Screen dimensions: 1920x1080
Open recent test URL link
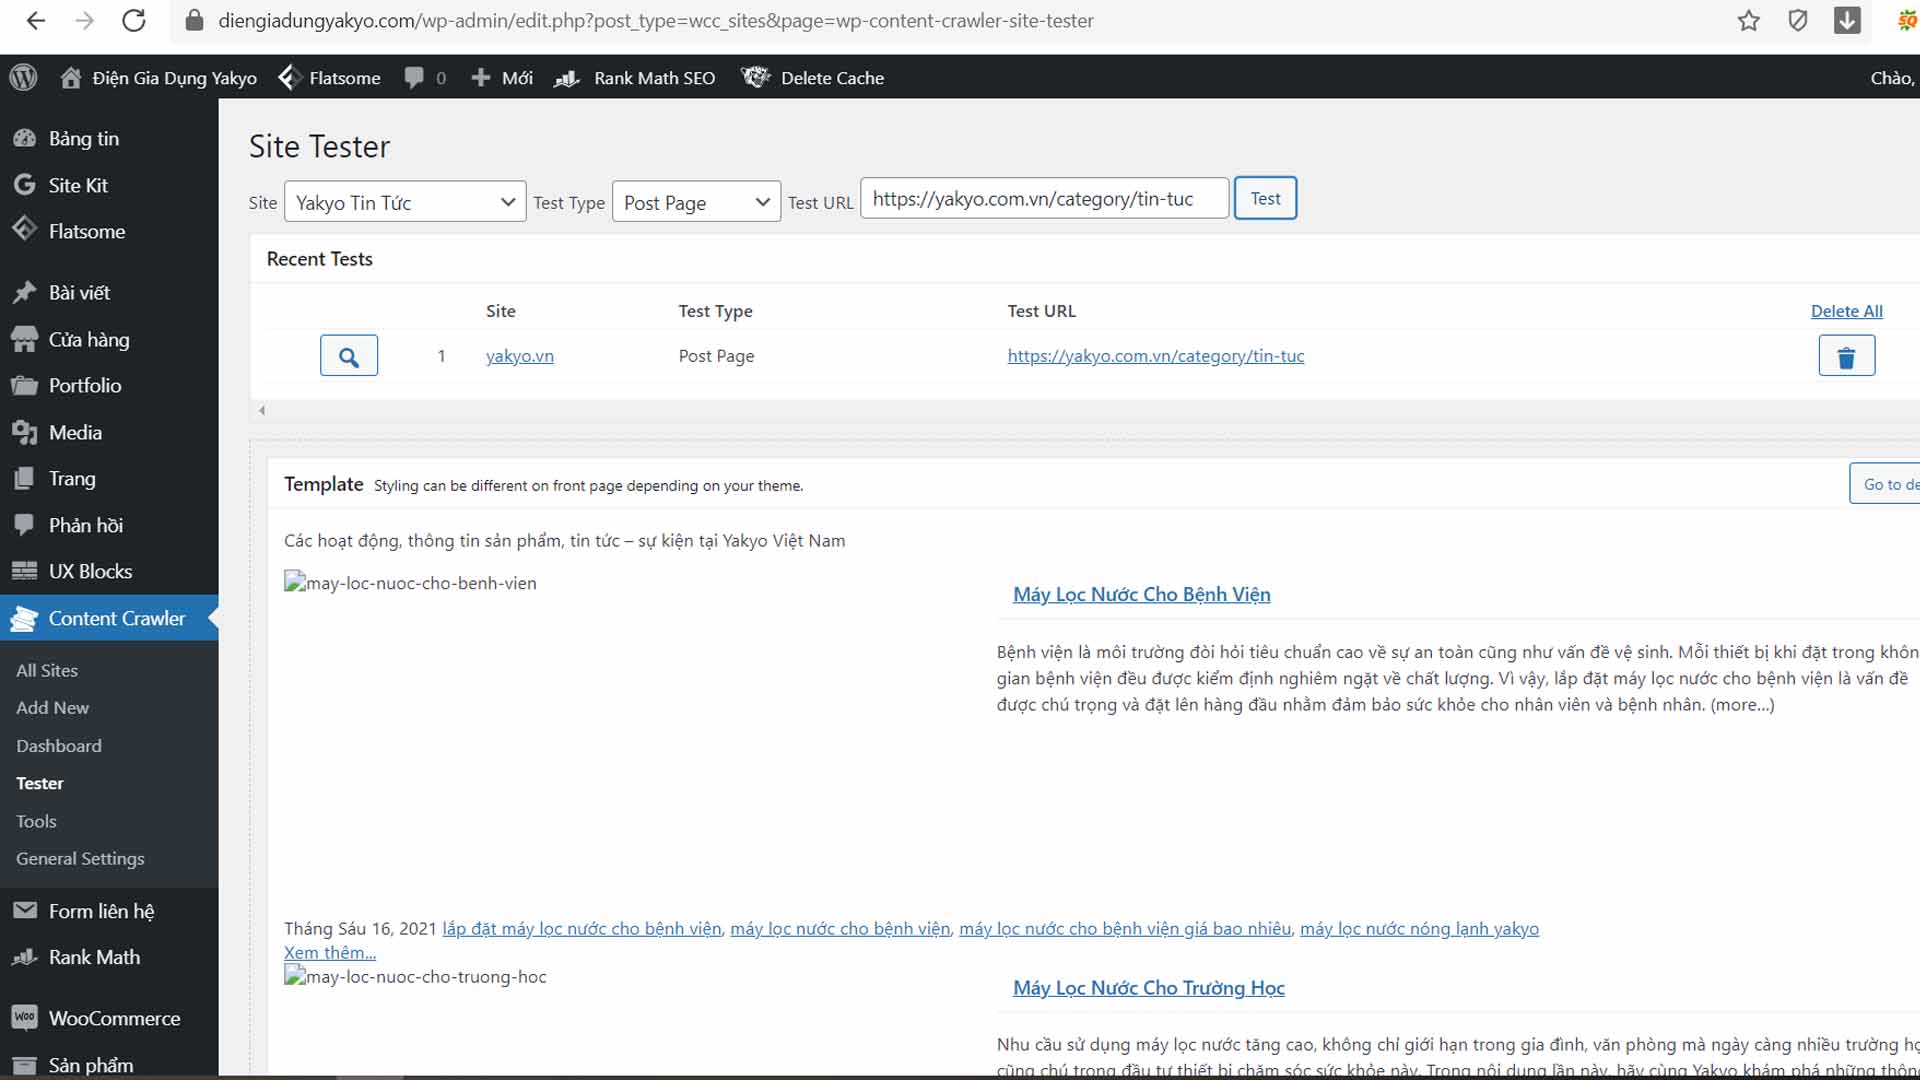(x=1156, y=356)
